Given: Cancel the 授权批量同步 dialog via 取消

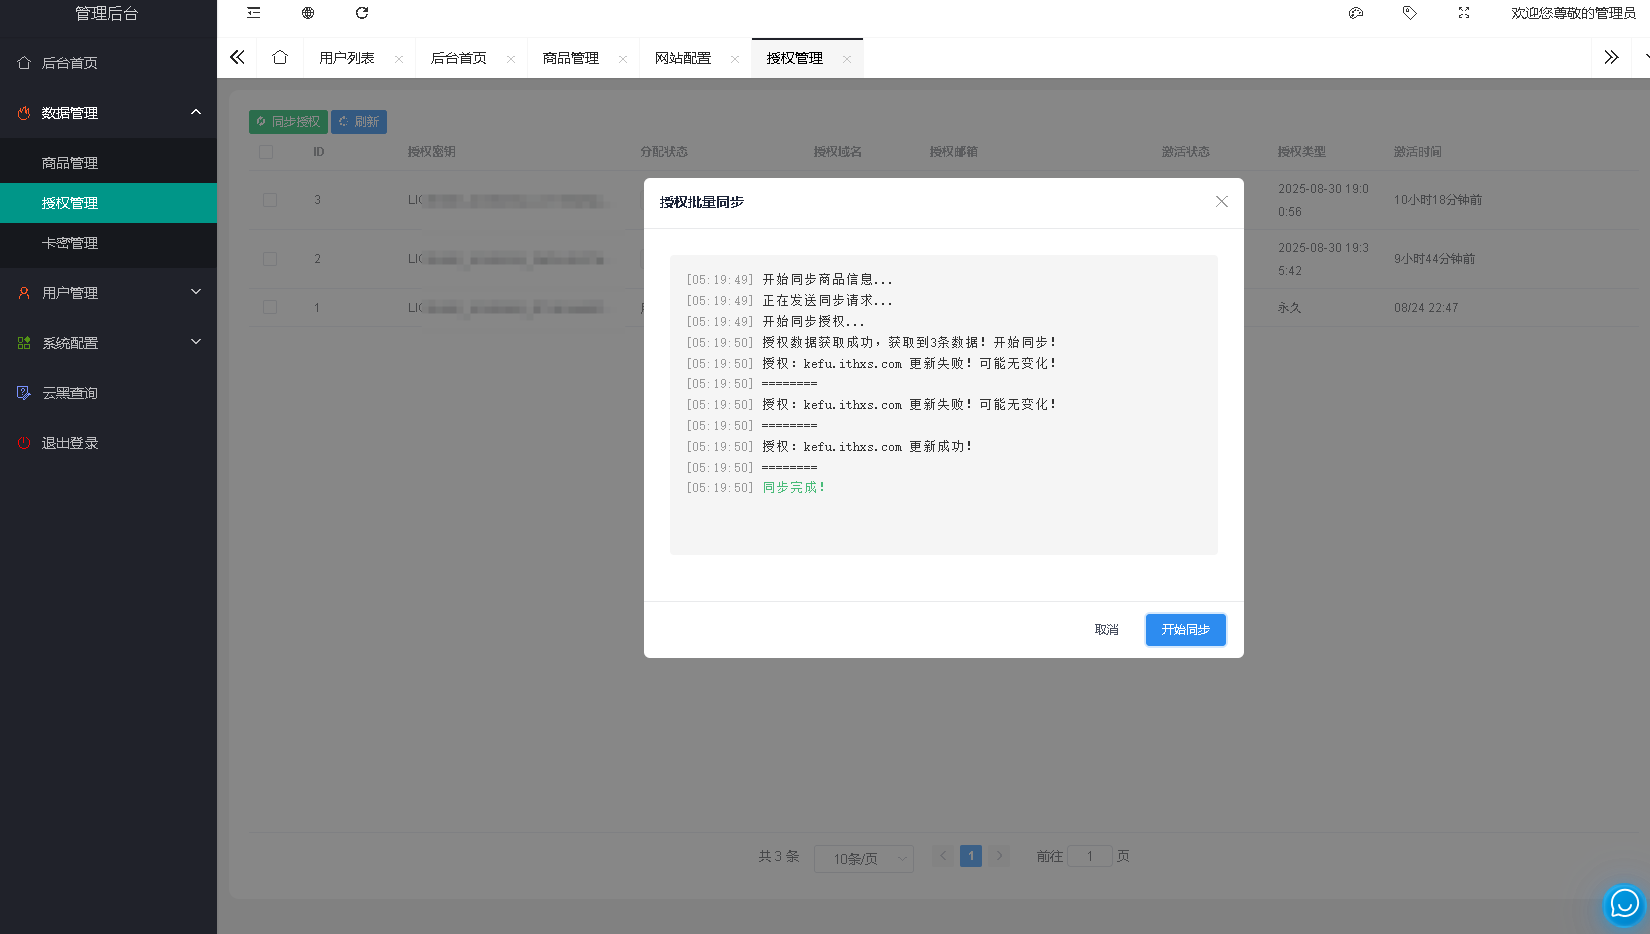Looking at the screenshot, I should (1106, 629).
